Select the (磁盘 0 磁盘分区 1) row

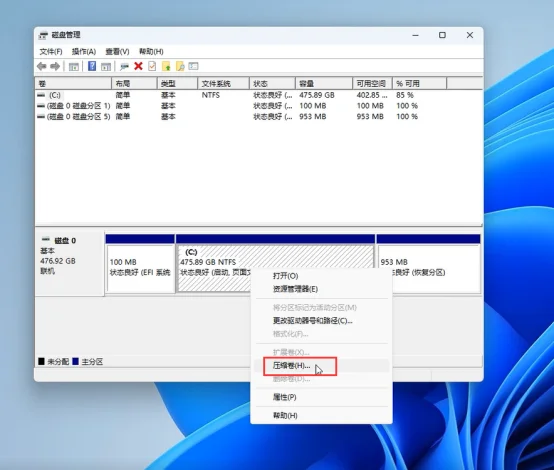[x=259, y=106]
